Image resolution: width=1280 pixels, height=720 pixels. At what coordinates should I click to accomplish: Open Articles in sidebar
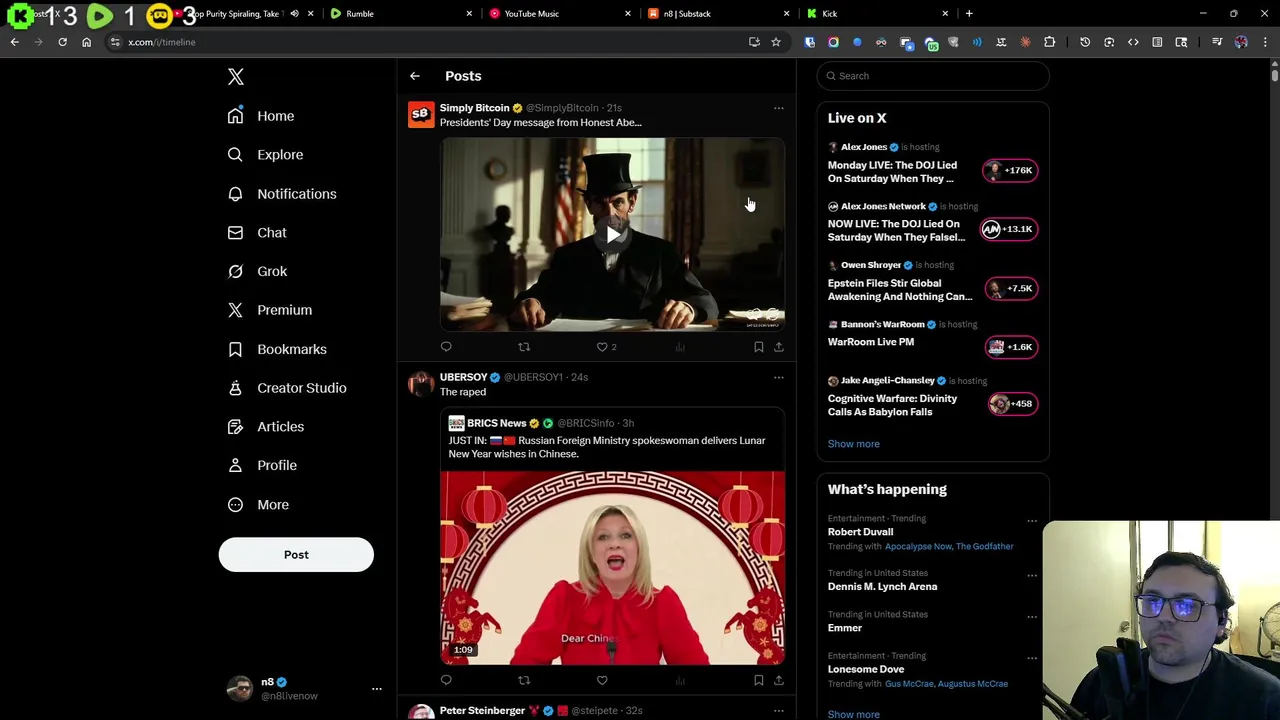266,427
